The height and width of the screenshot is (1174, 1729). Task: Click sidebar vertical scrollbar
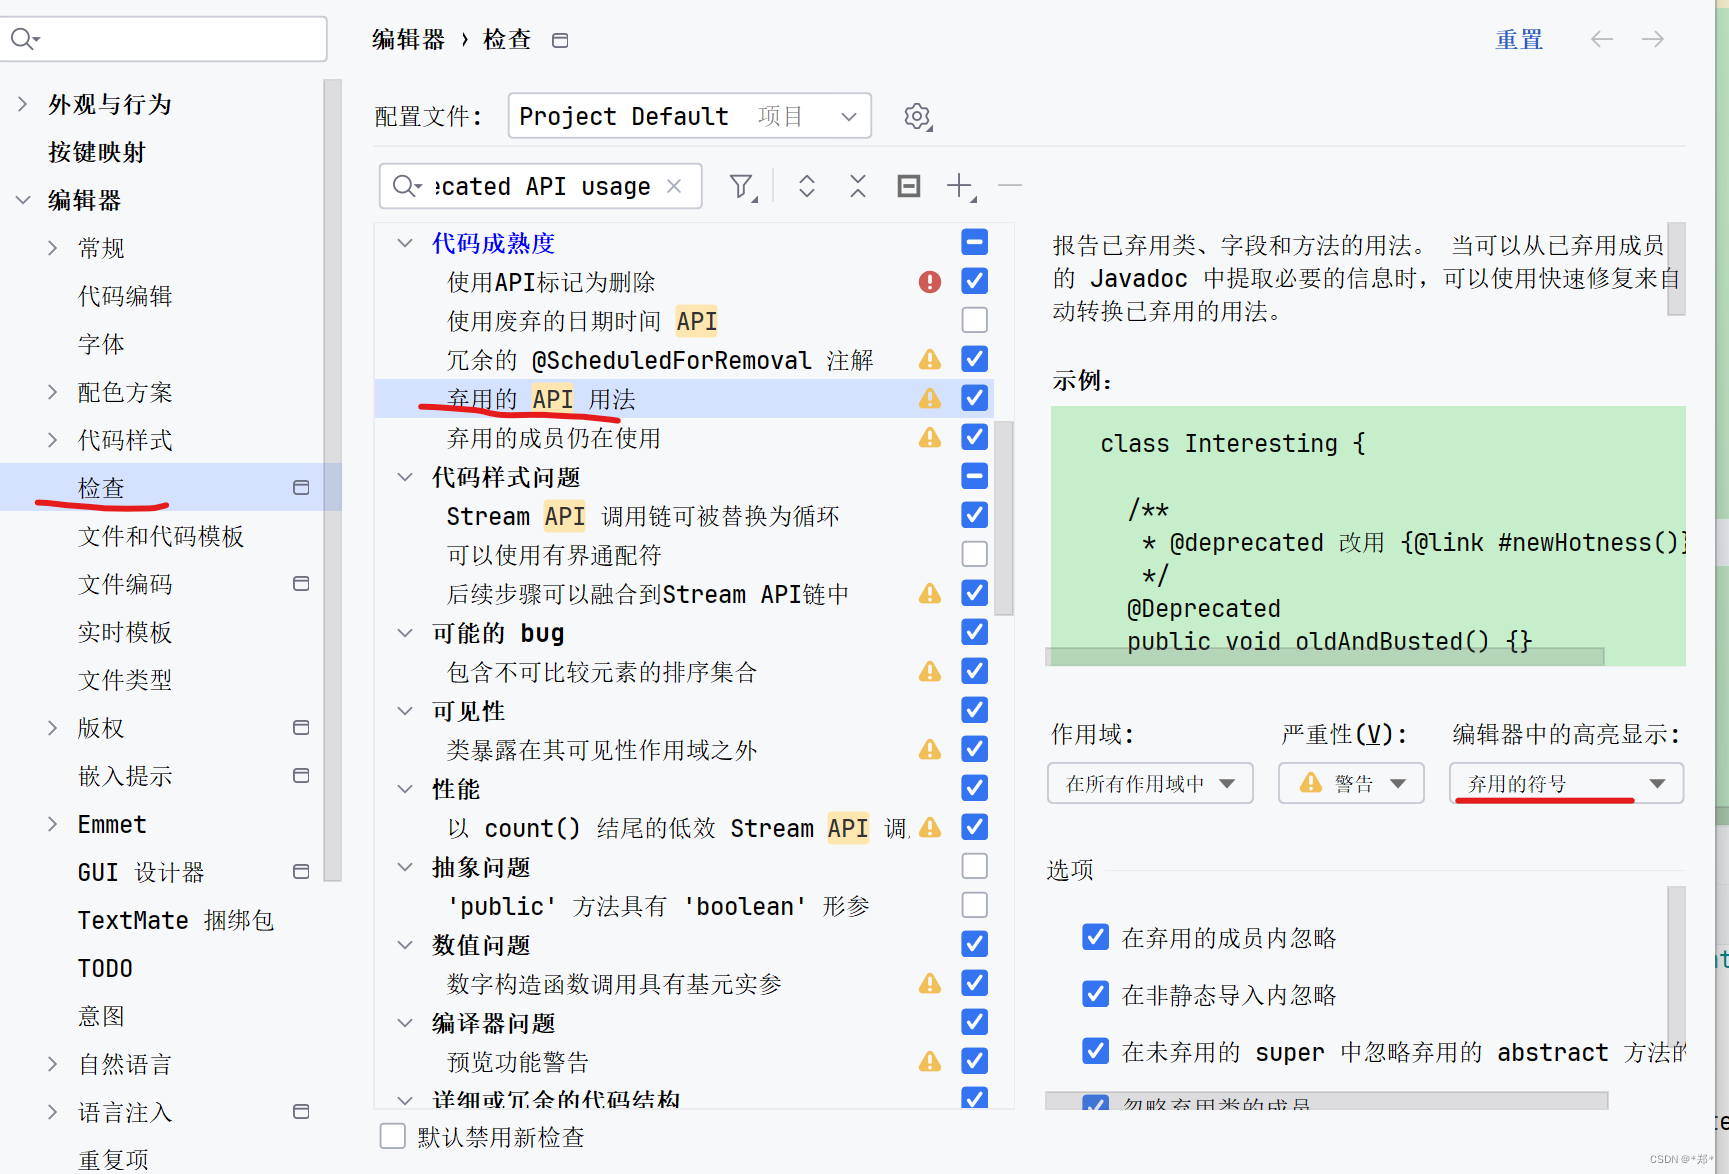click(333, 480)
